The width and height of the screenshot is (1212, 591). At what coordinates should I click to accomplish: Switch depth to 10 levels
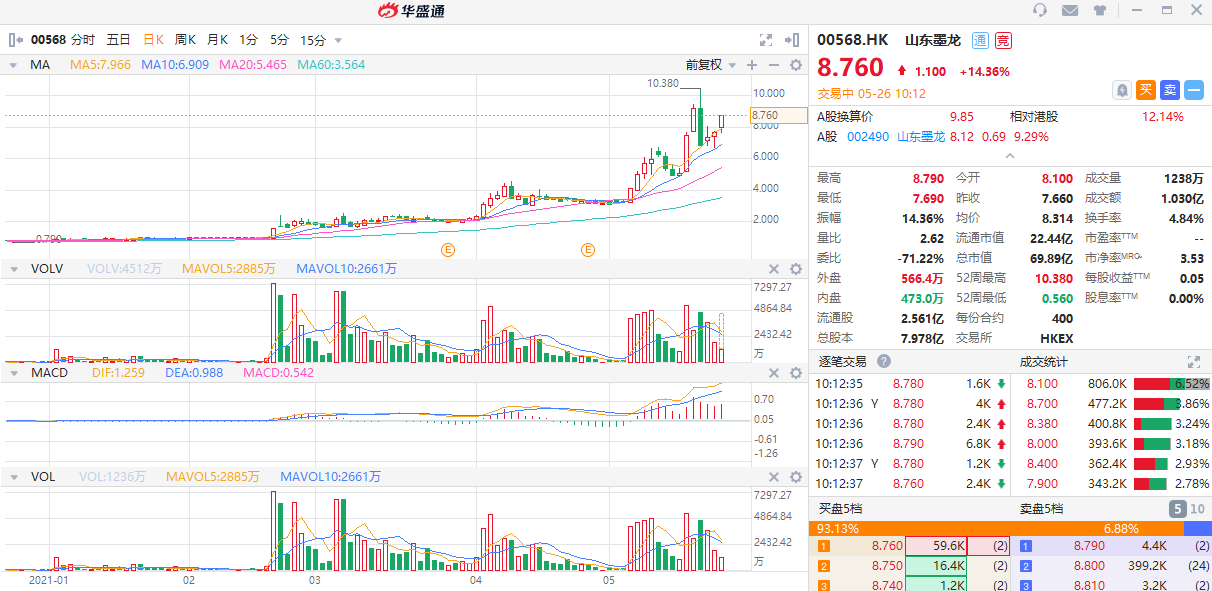[x=1197, y=509]
